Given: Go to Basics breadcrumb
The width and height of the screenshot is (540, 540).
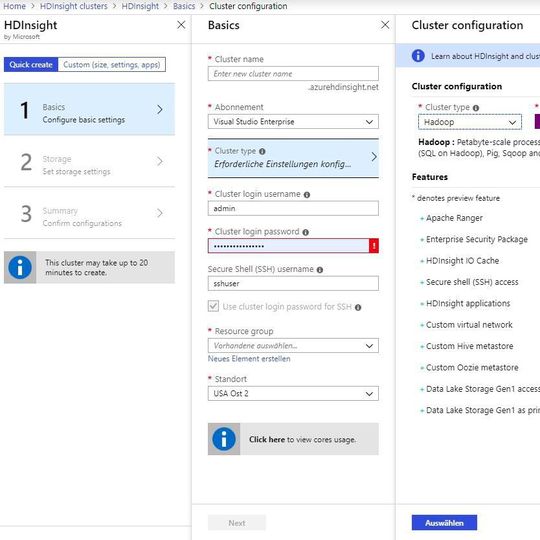Looking at the screenshot, I should 184,6.
